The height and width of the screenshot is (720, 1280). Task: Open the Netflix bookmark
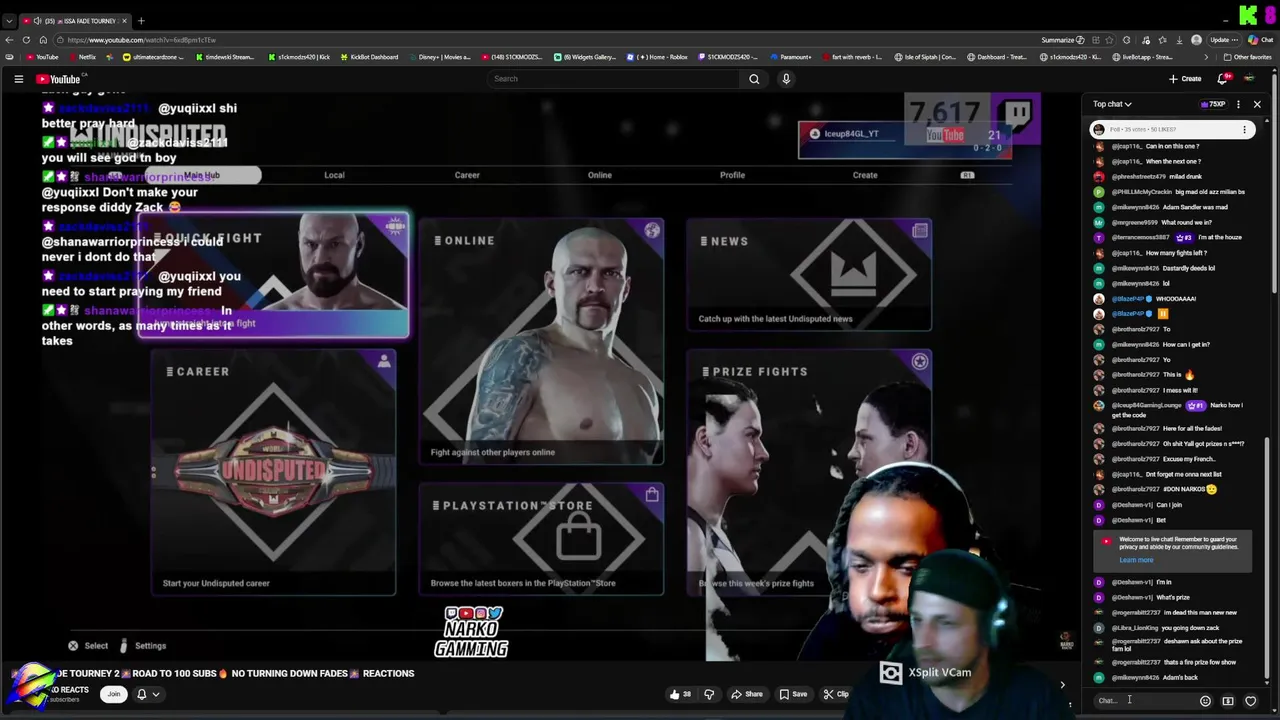click(82, 57)
